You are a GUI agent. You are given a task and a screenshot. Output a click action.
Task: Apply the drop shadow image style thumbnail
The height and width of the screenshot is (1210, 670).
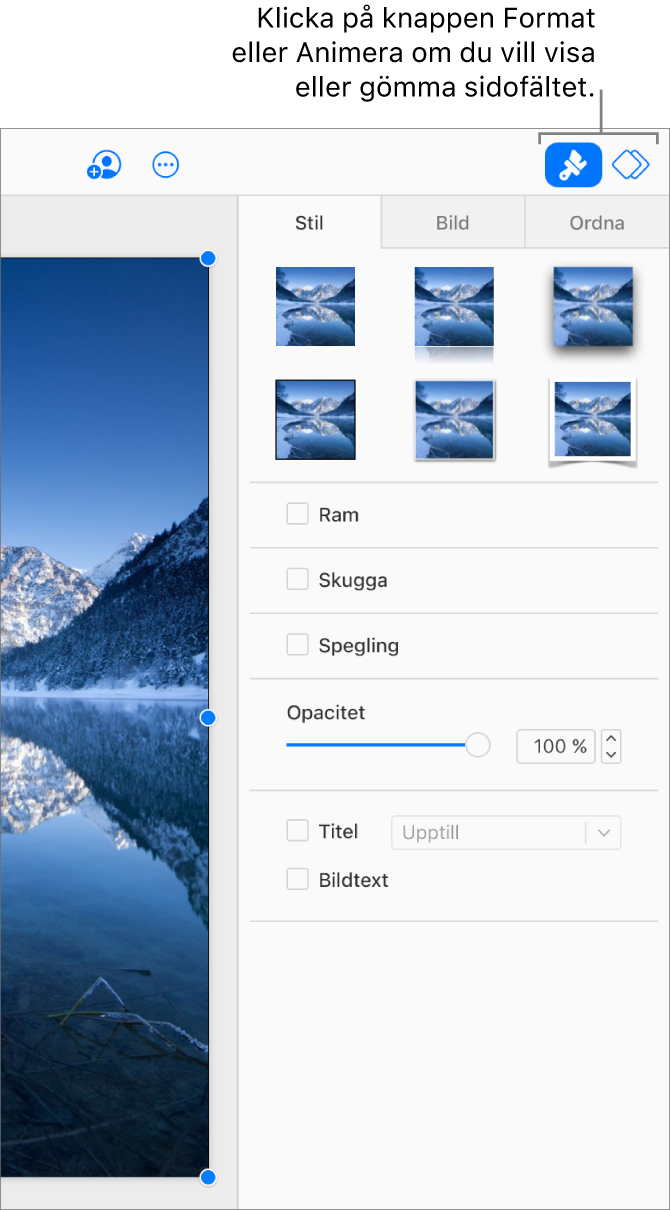click(592, 306)
